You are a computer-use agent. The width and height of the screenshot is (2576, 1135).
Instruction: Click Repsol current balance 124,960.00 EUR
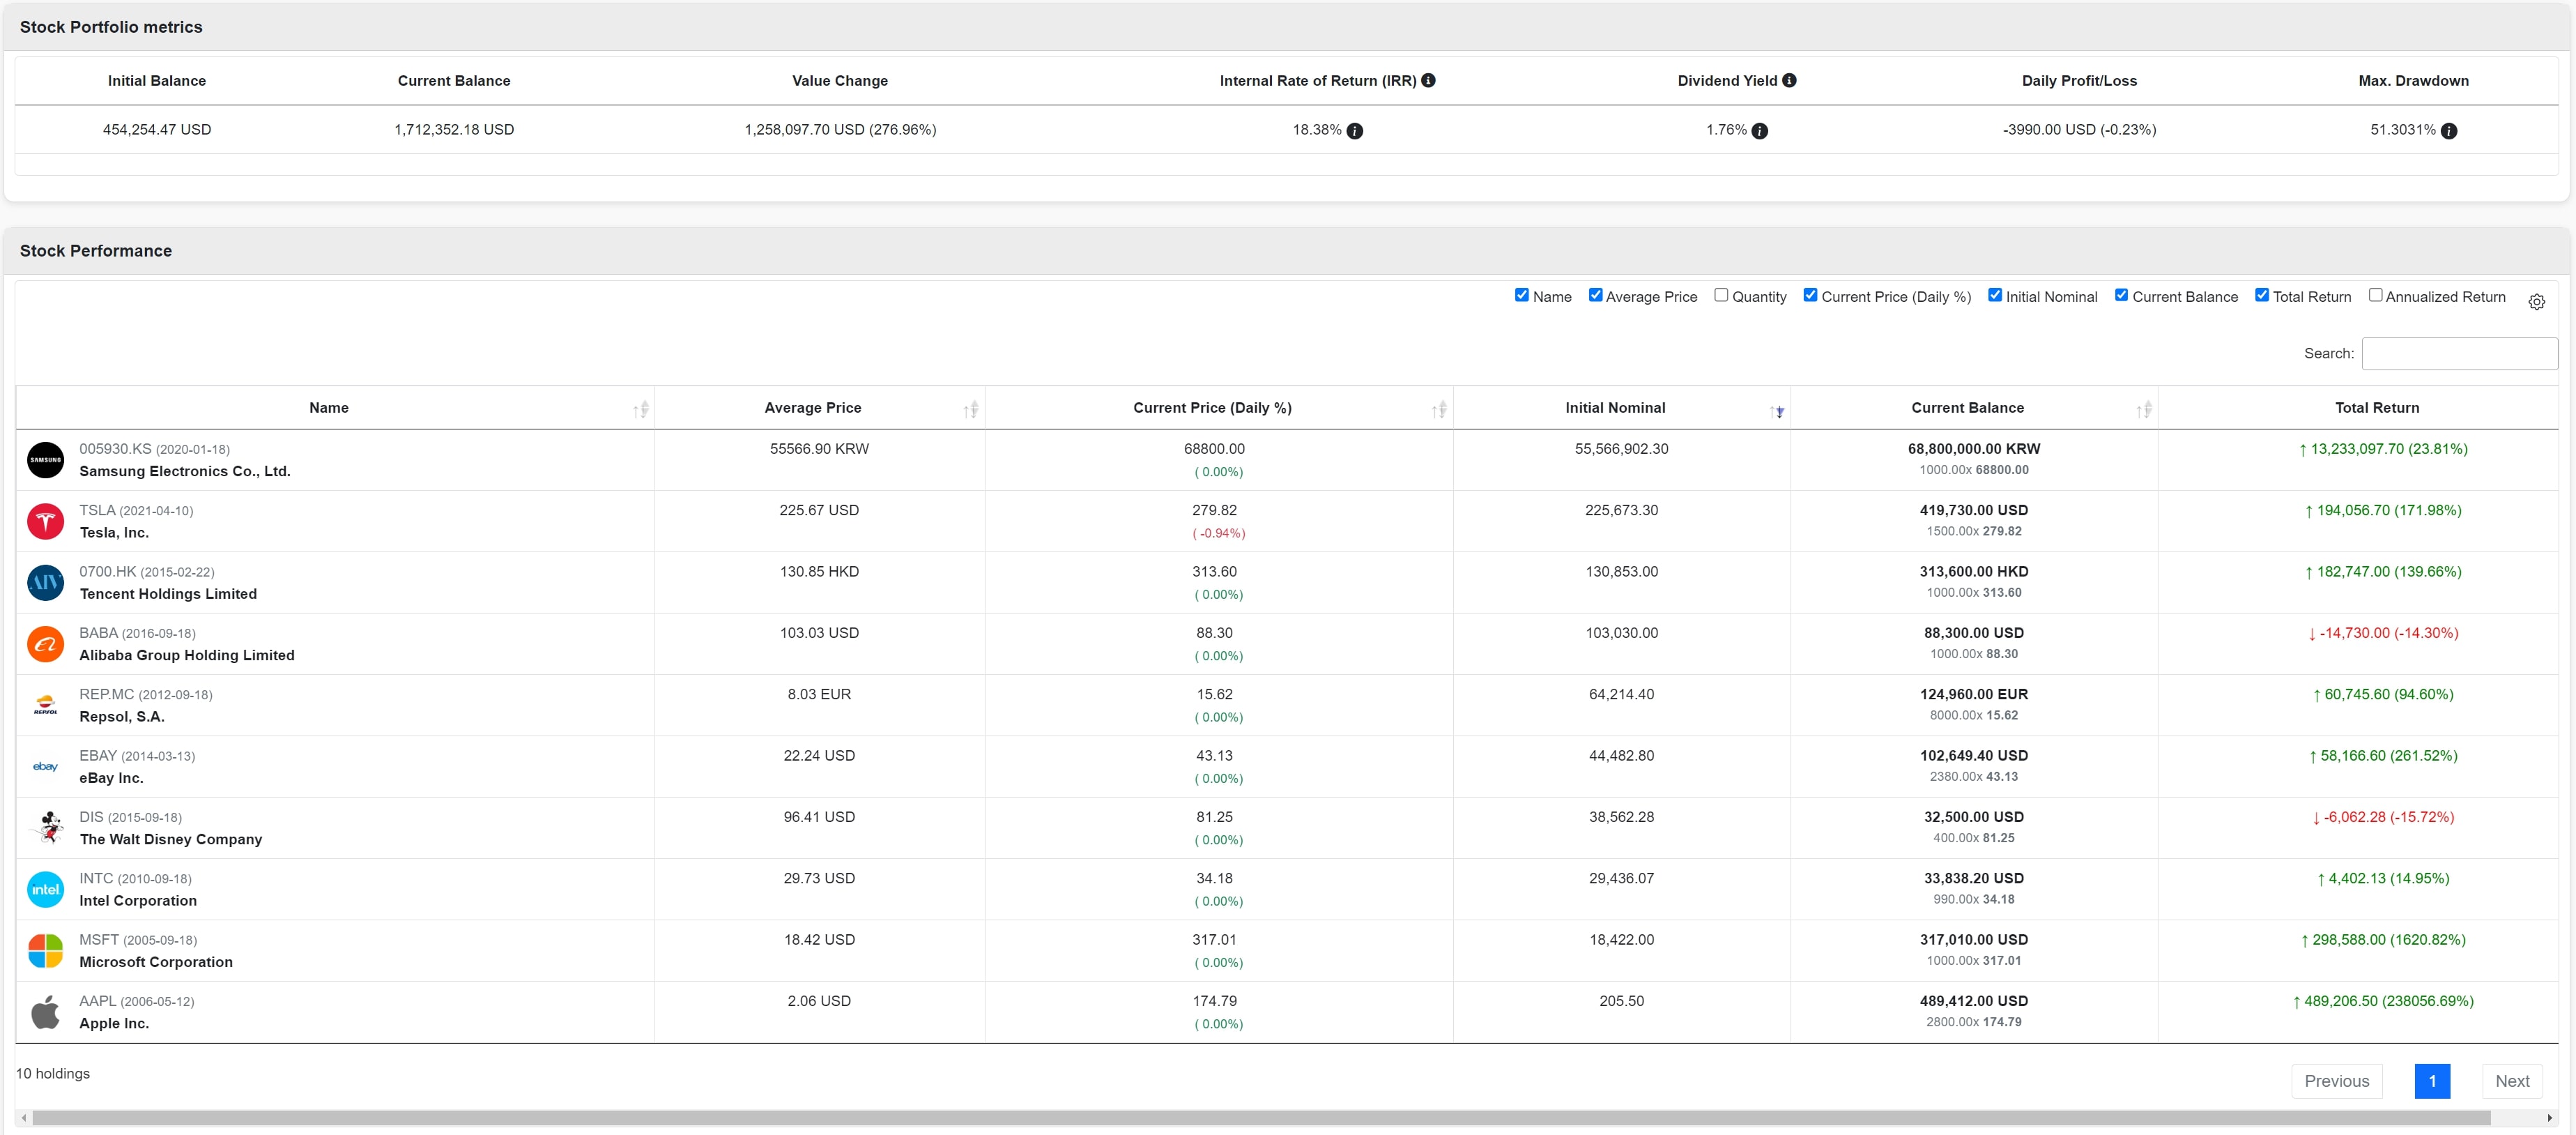[1973, 694]
